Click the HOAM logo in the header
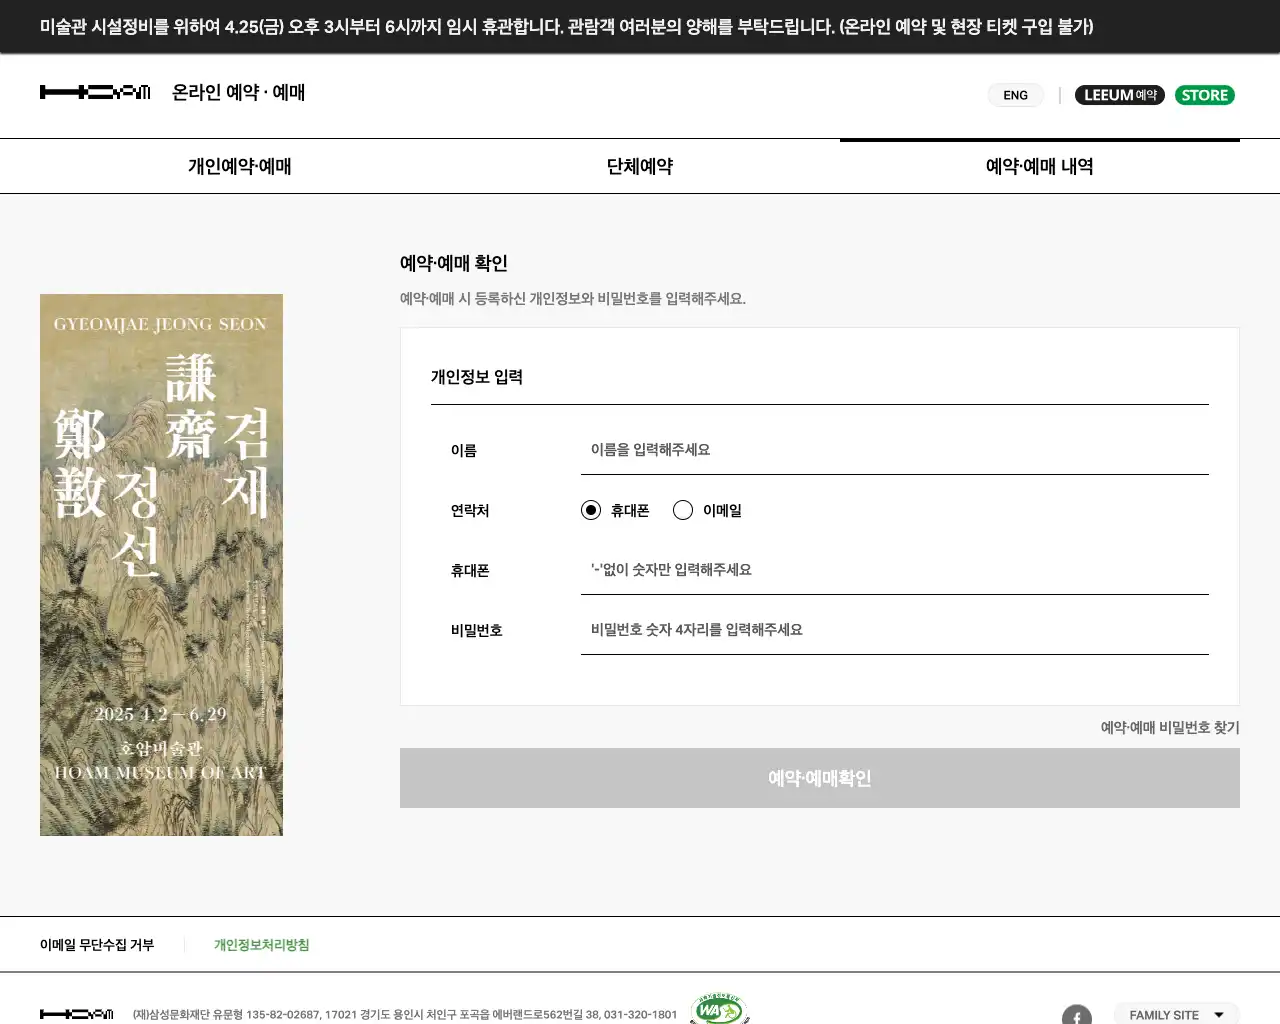The height and width of the screenshot is (1024, 1280). 95,92
